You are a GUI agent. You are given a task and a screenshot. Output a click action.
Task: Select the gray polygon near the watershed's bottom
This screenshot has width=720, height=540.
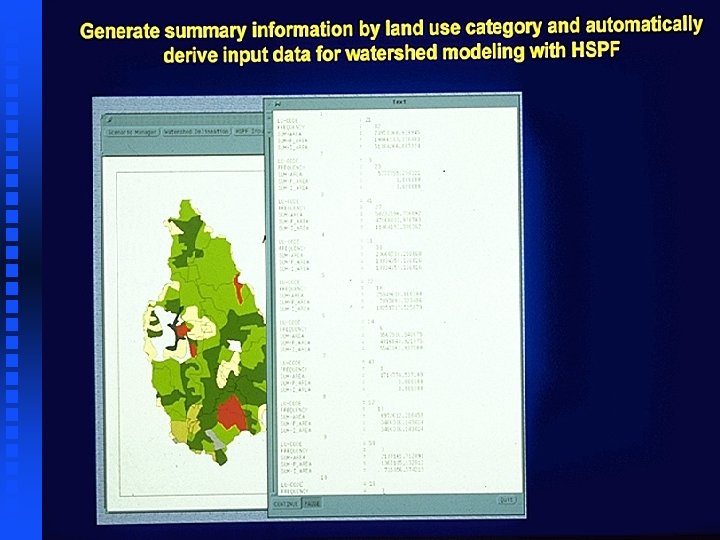[x=215, y=439]
